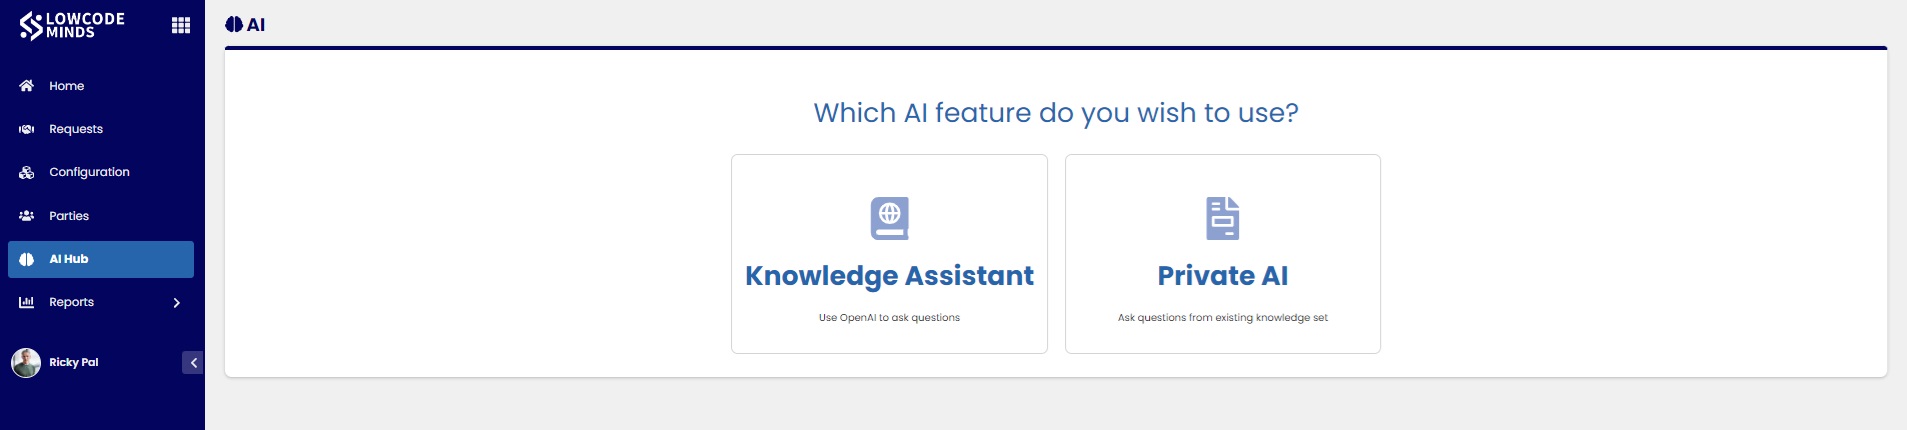Screen dimensions: 1907x430
Task: Click the AI Hub brain icon
Action: coord(27,259)
